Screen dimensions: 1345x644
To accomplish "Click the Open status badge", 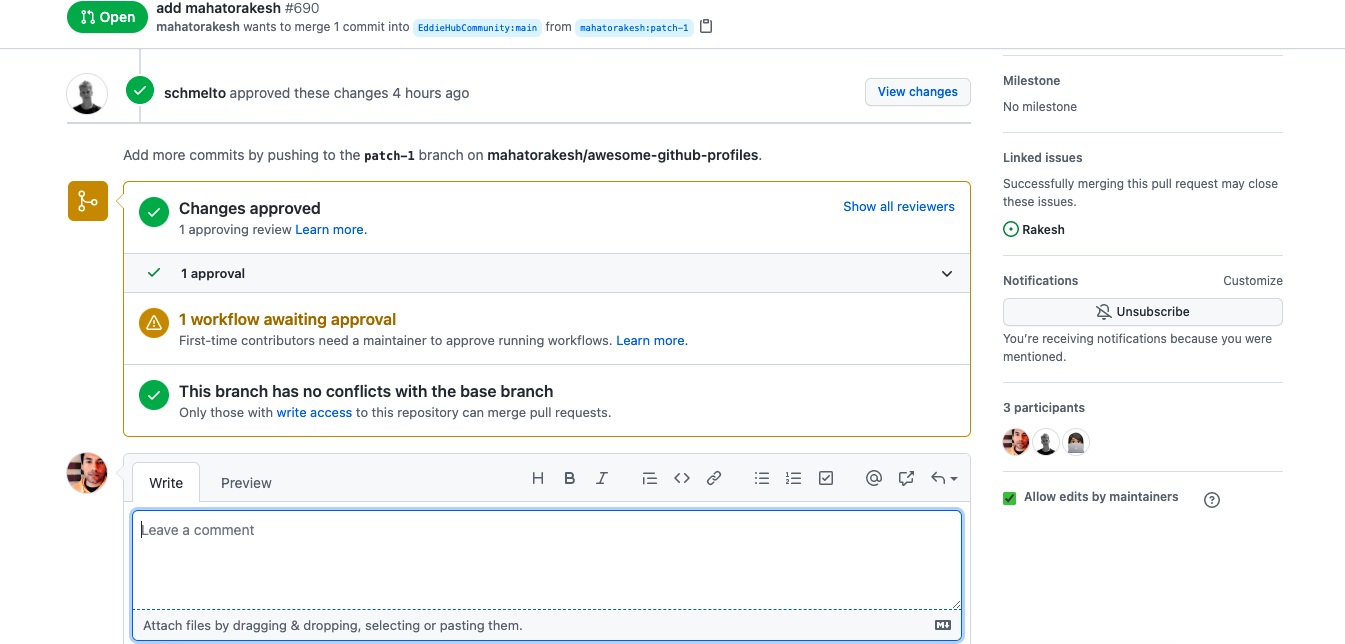I will (x=107, y=17).
